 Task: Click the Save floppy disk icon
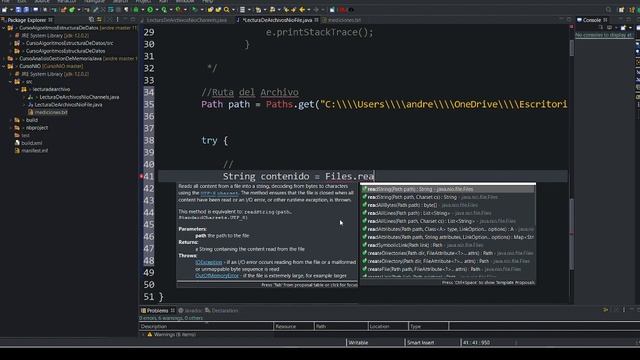(x=18, y=9)
